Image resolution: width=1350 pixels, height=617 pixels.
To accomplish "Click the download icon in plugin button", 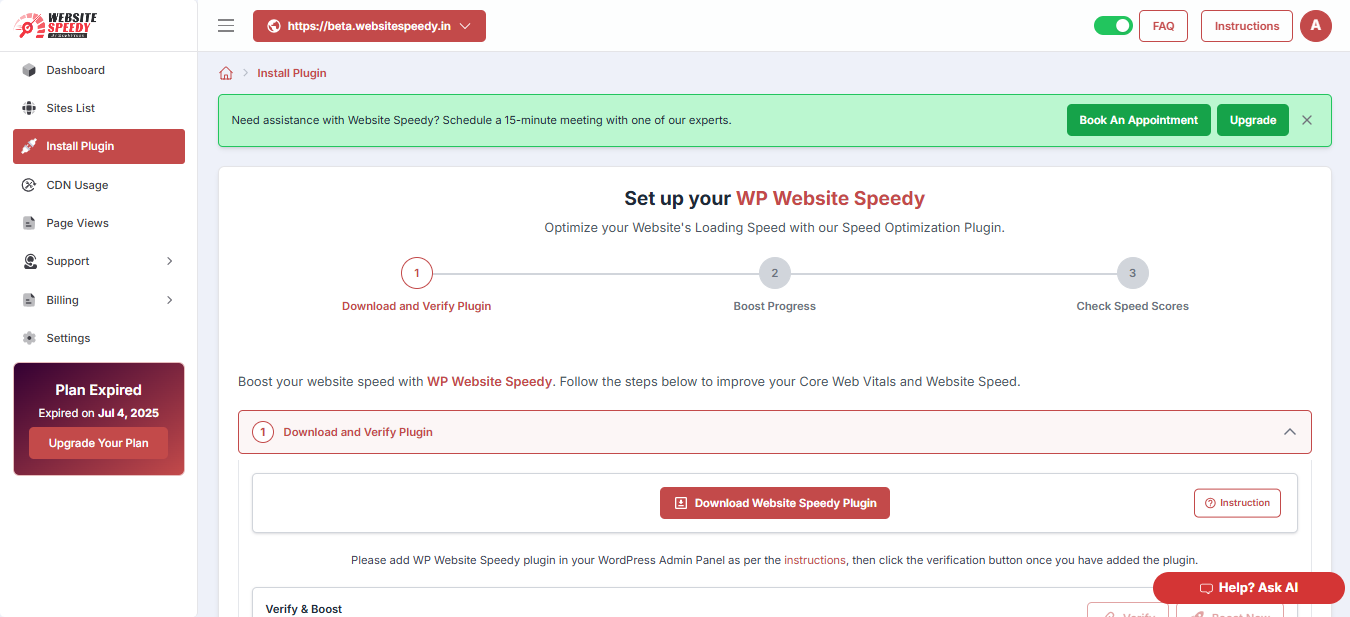I will (x=681, y=503).
